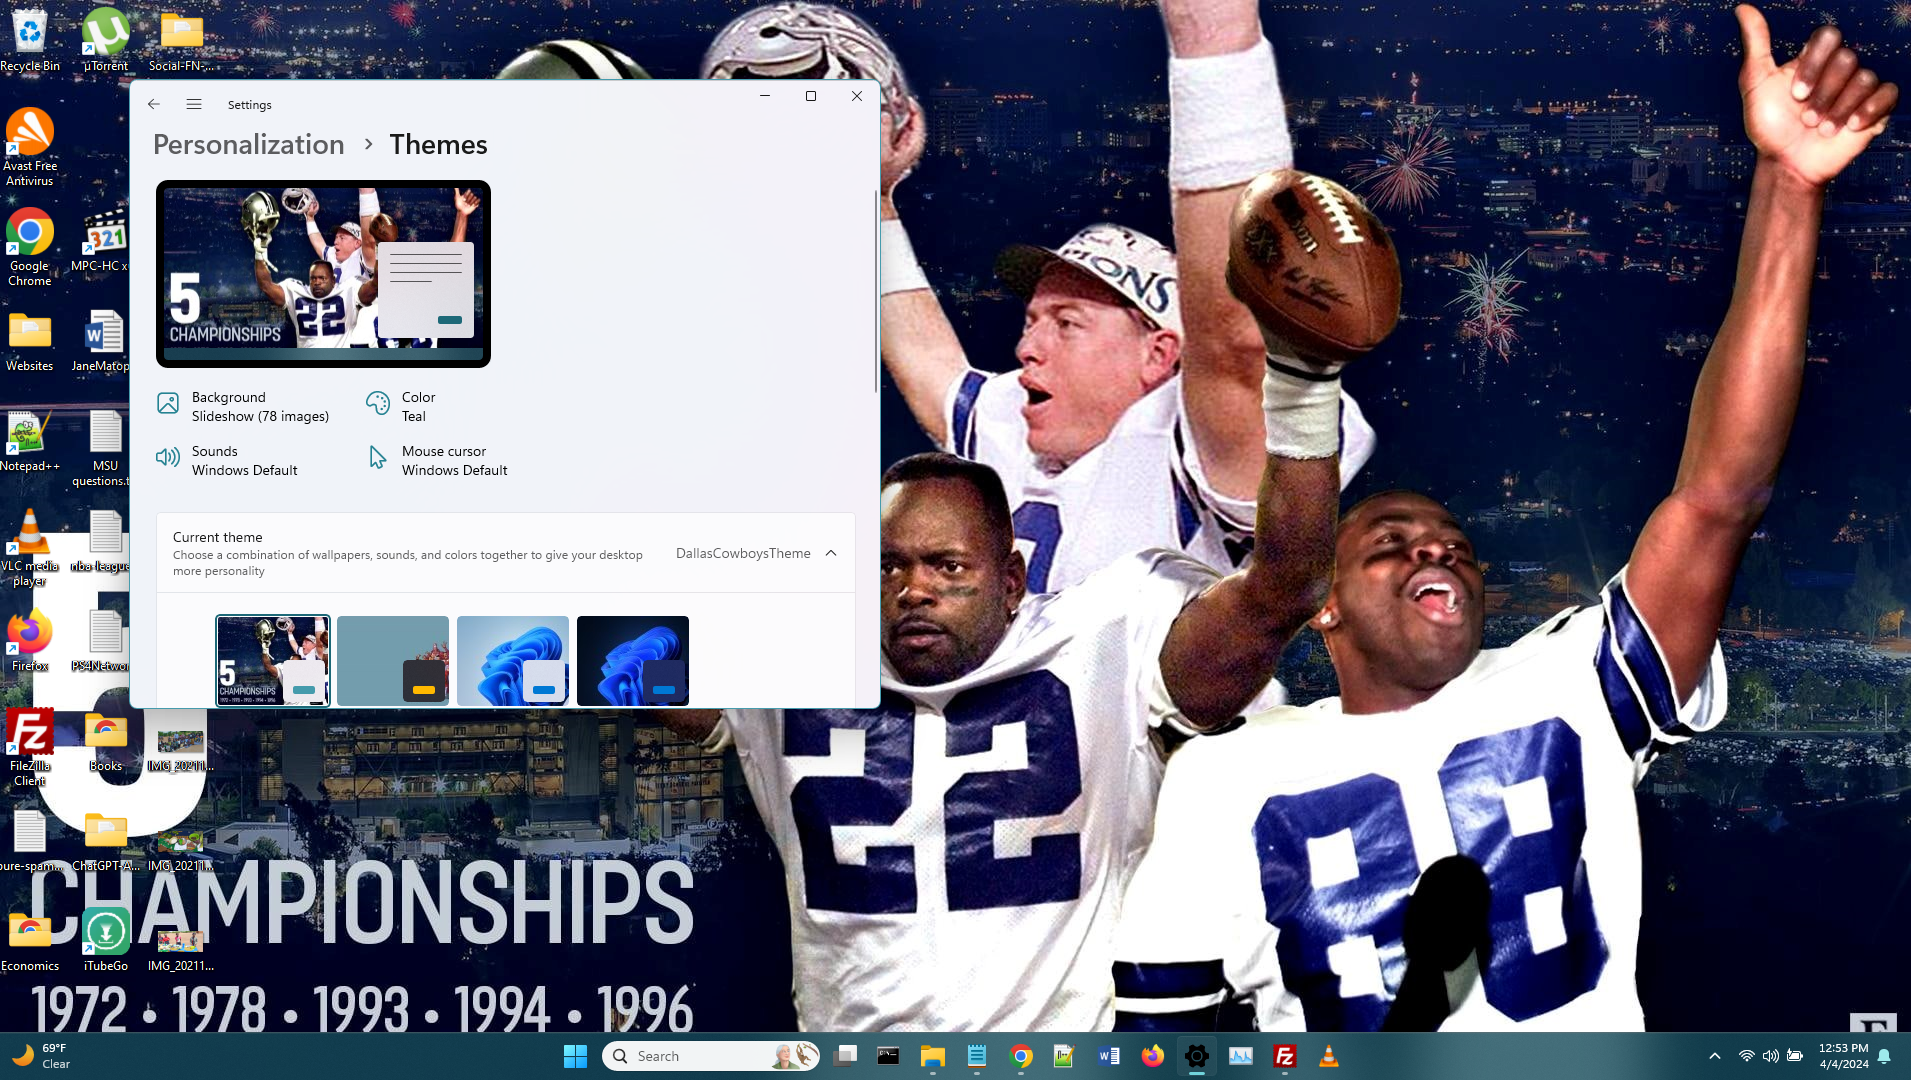The image size is (1911, 1080).
Task: Open Chrome from the taskbar
Action: 1021,1056
